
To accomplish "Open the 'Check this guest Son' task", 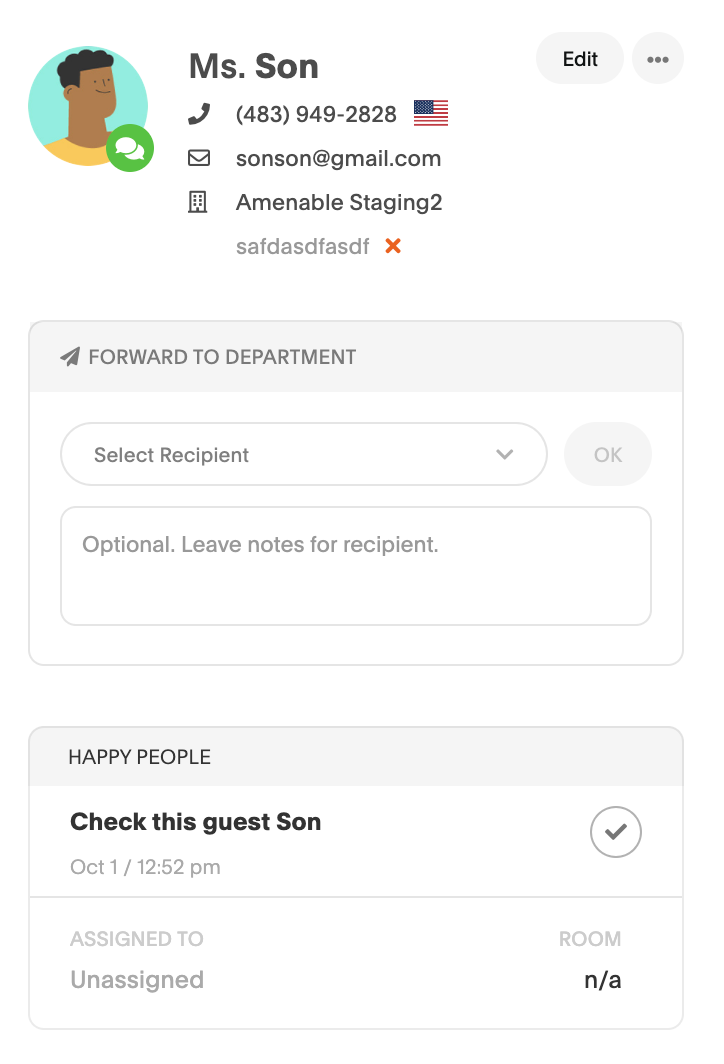I will (196, 822).
